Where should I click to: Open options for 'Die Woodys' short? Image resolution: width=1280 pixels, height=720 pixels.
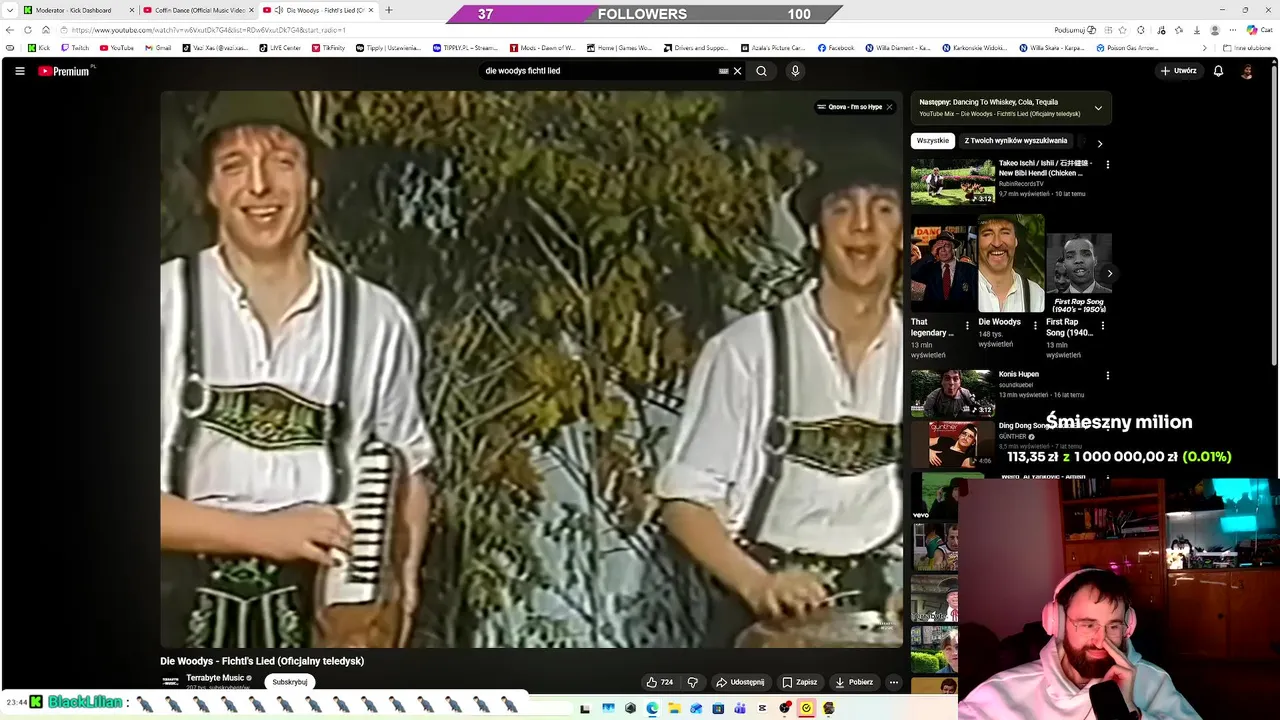click(1035, 326)
